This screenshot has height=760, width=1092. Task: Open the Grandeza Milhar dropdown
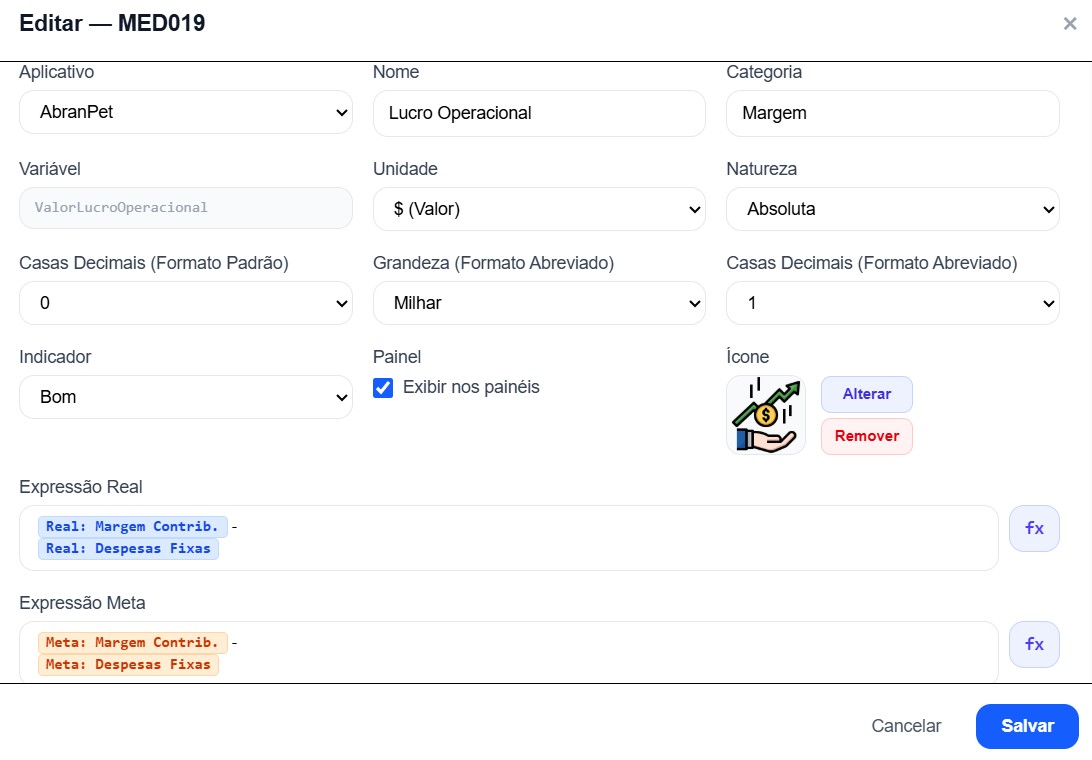pyautogui.click(x=539, y=303)
